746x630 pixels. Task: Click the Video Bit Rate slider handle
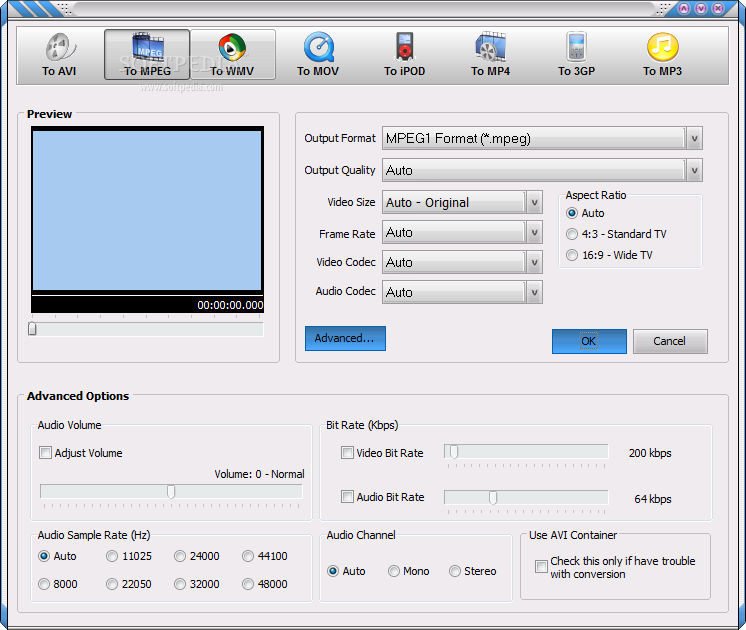454,452
